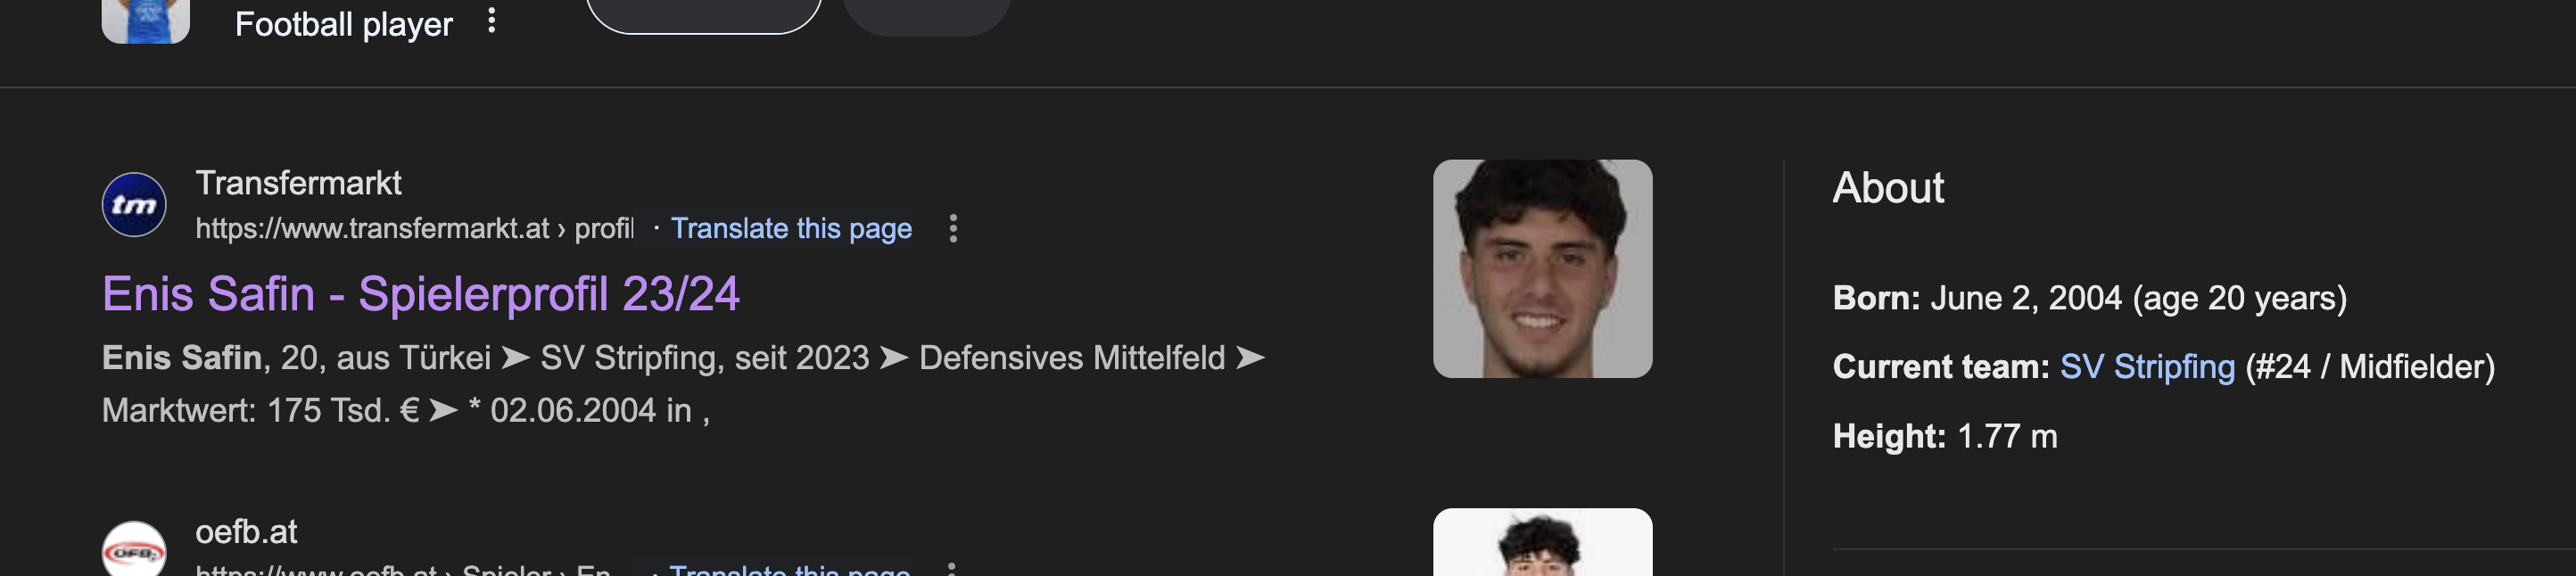
Task: Open the three-dot menu beside Football player
Action: (491, 21)
